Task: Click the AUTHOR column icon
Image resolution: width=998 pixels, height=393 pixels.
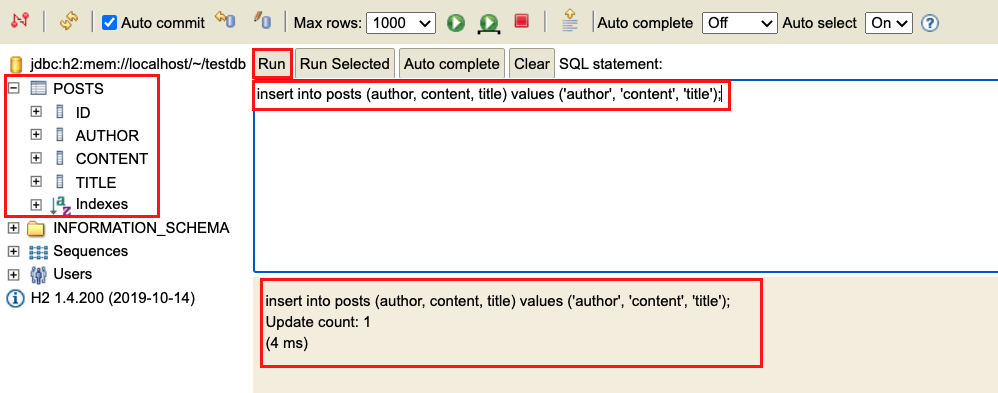Action: [60, 135]
